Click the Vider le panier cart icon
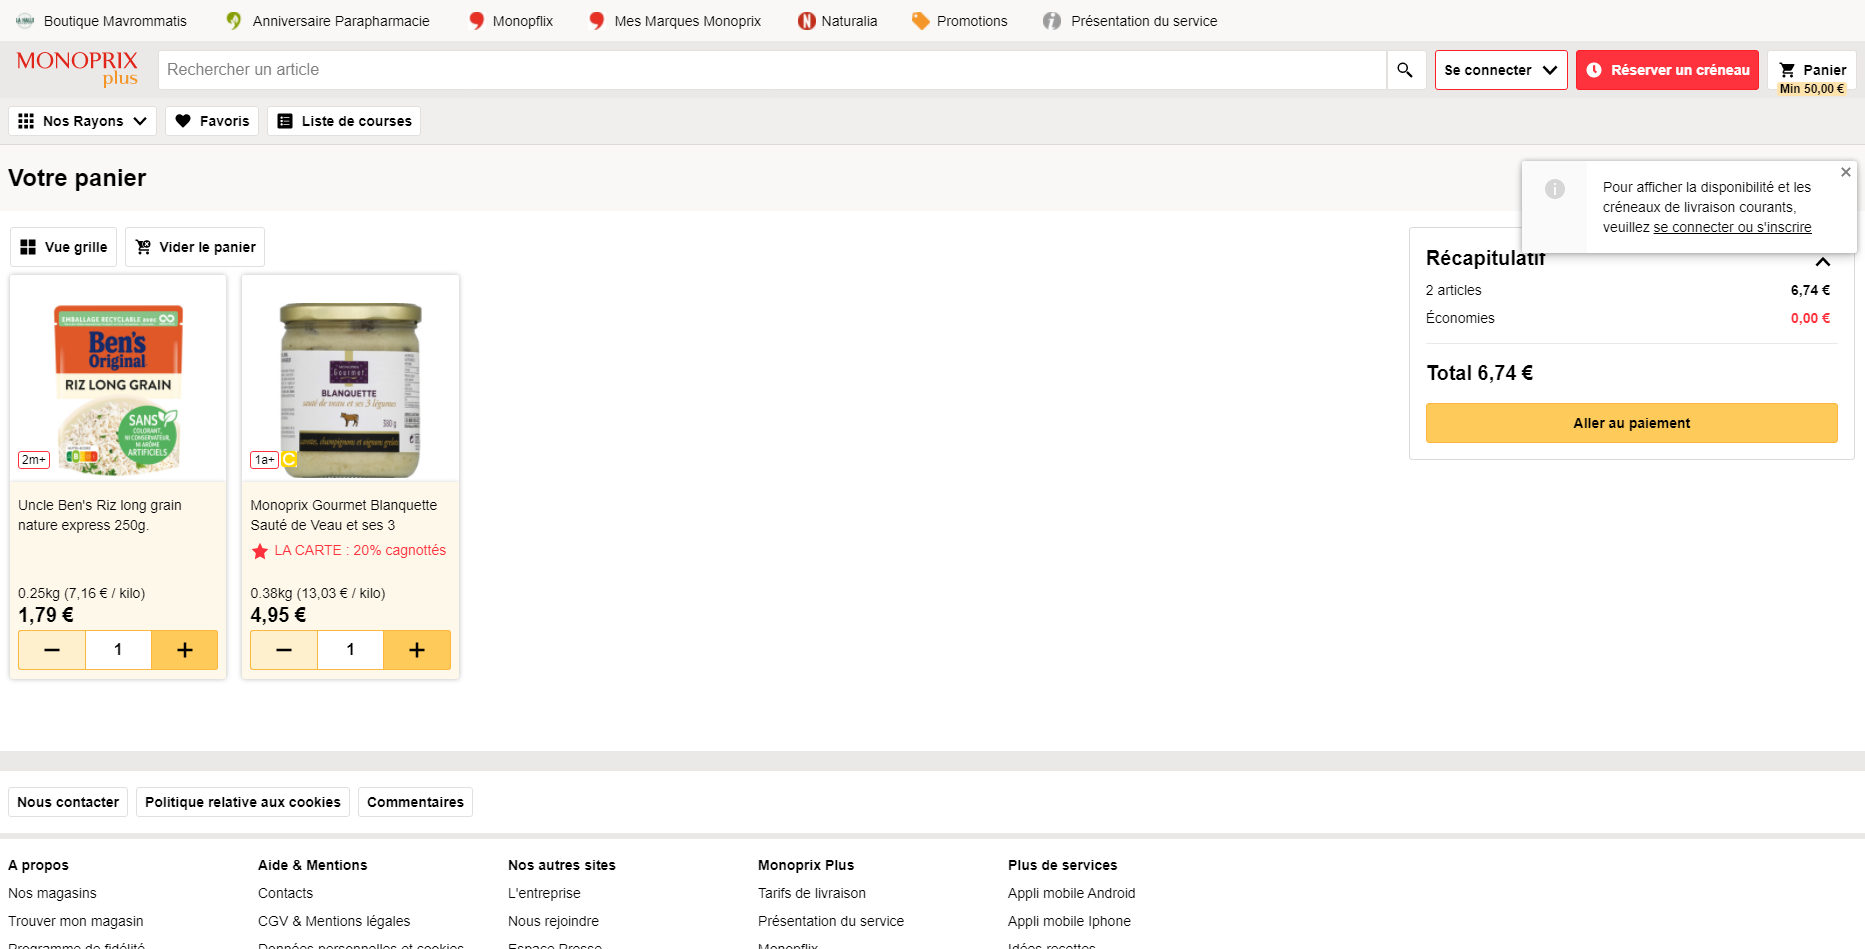 143,247
